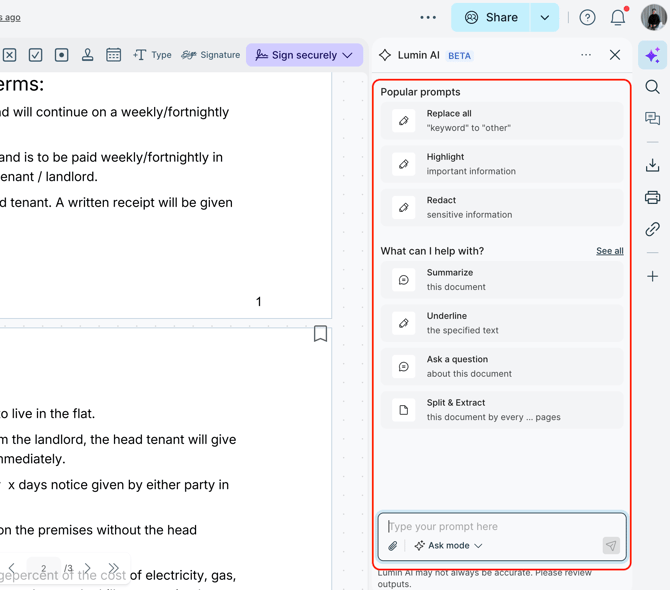The height and width of the screenshot is (590, 670).
Task: Click the page number field showing 2
Action: 44,568
